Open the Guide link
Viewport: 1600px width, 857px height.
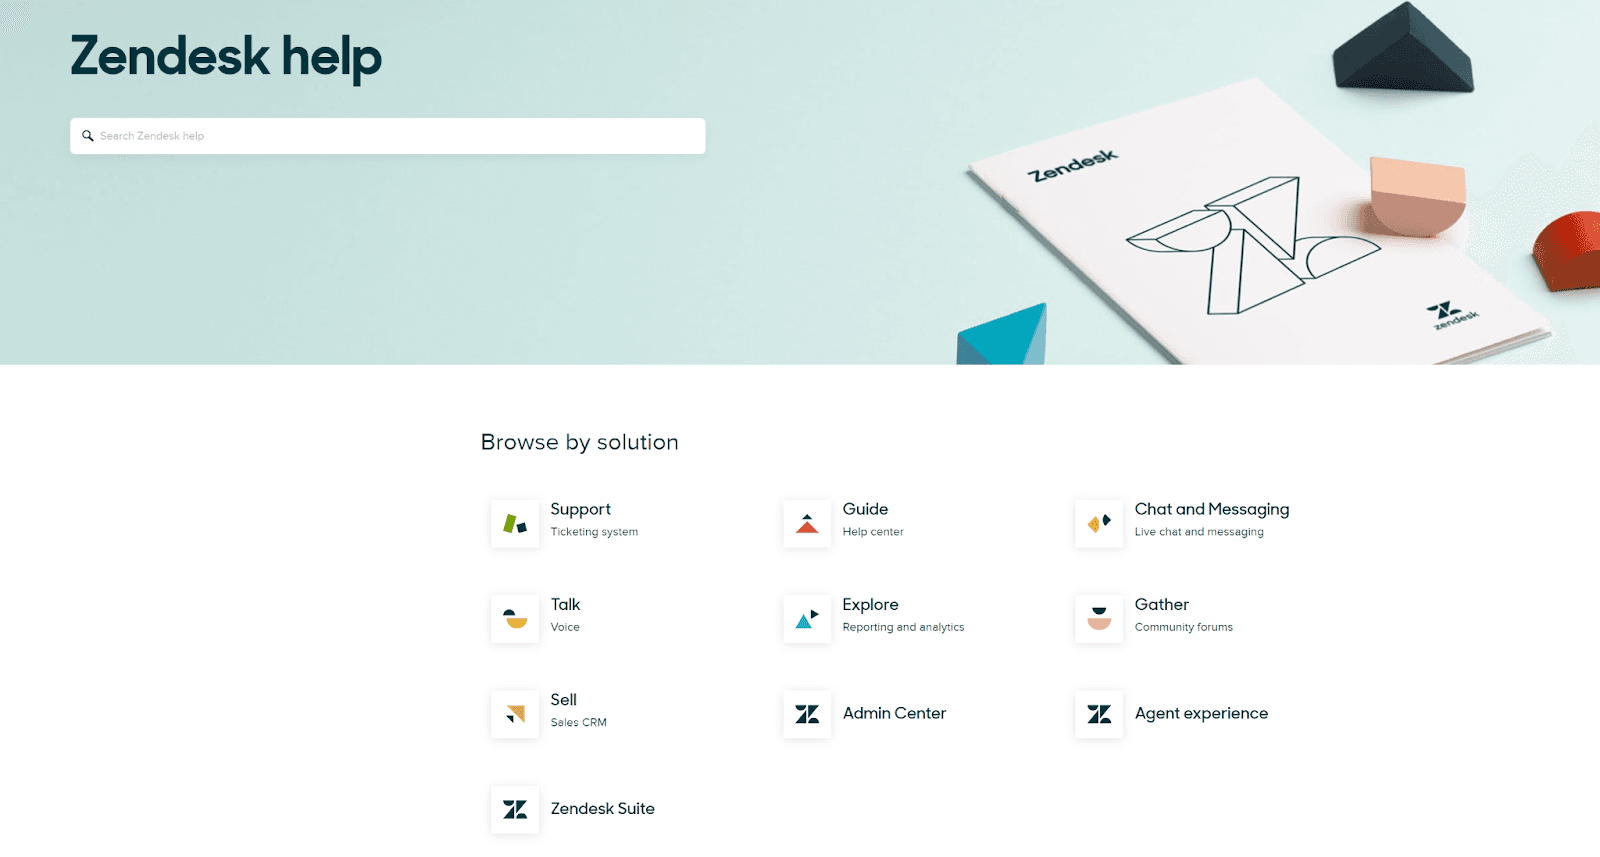click(865, 509)
